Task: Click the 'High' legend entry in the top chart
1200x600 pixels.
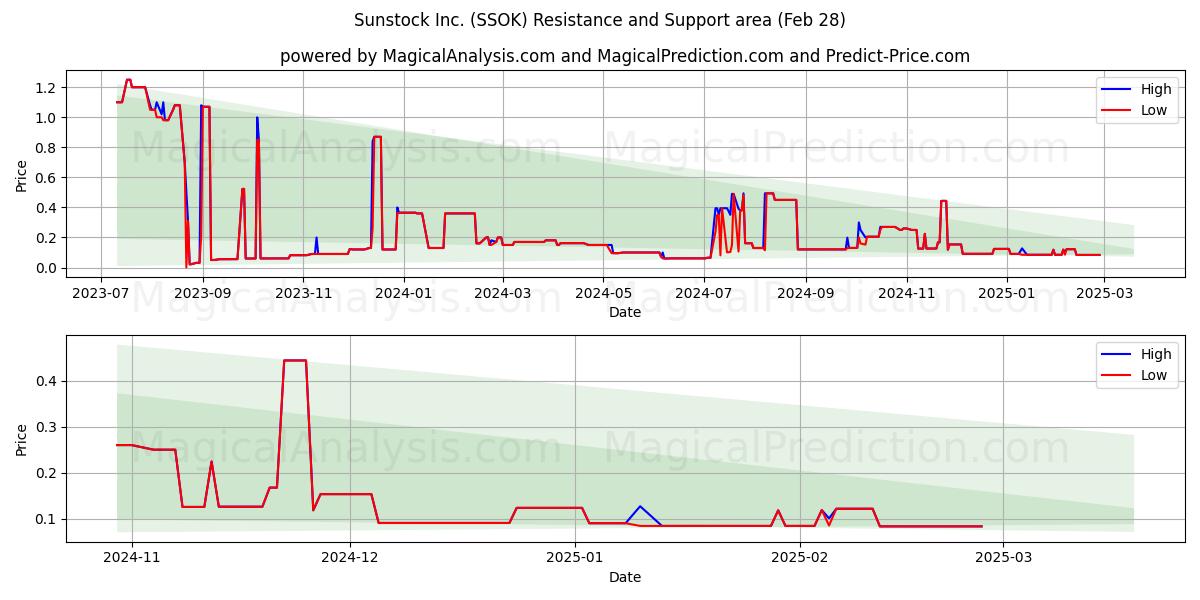Action: 1156,89
